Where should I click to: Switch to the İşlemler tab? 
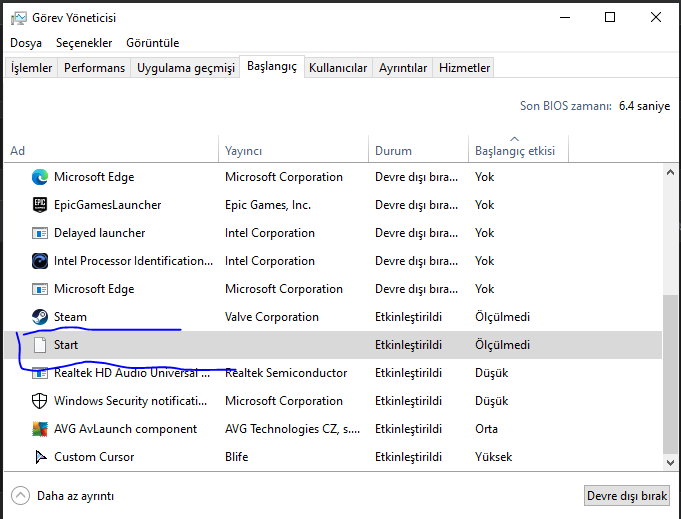31,68
